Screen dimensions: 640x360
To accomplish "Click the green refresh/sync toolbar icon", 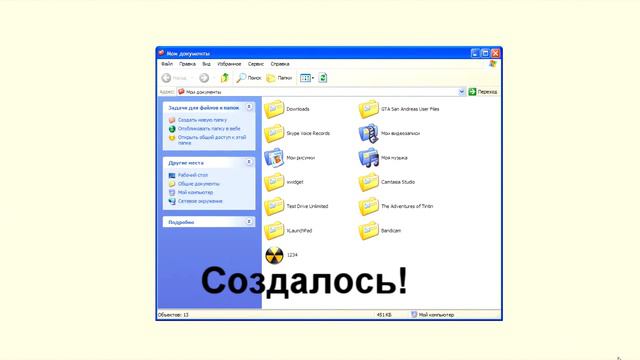I will click(x=323, y=78).
